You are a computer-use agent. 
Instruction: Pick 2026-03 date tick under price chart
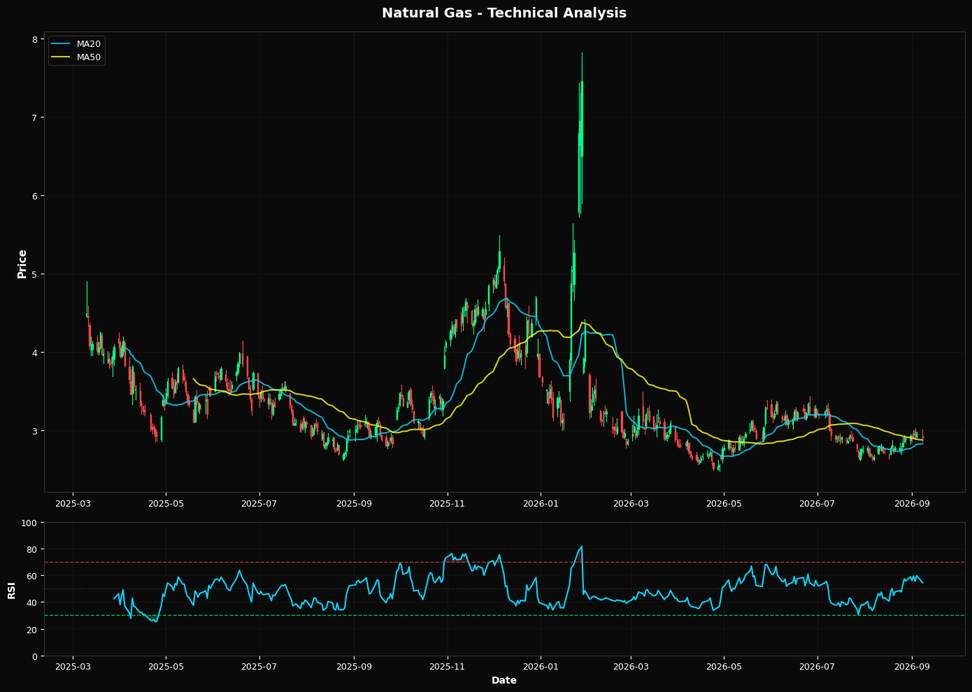coord(630,503)
